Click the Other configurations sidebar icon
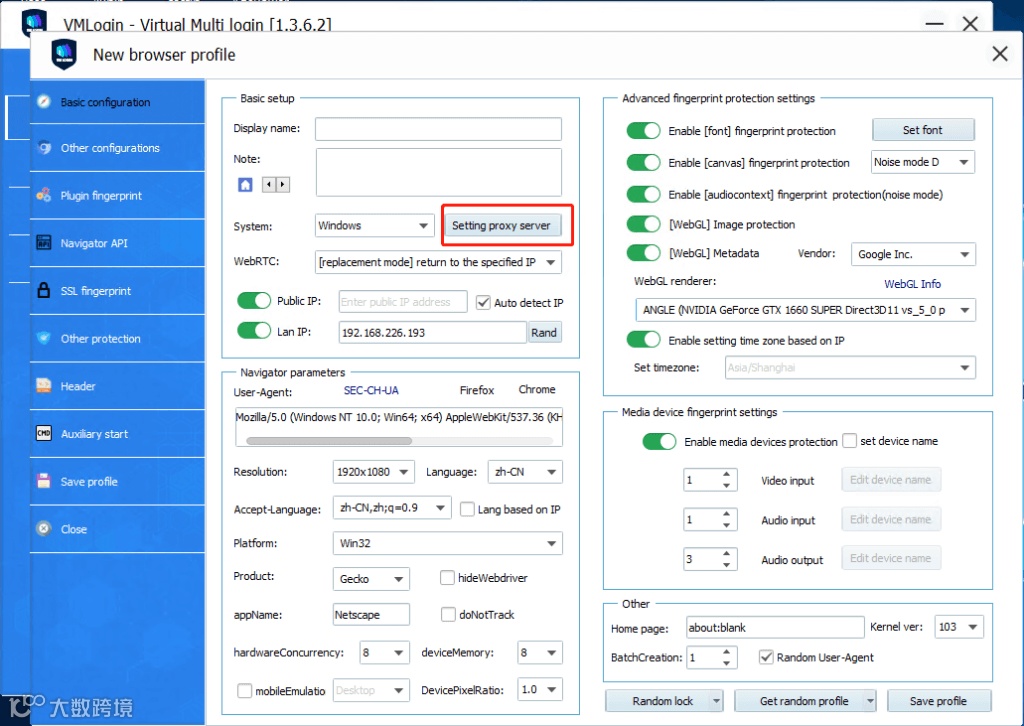This screenshot has width=1024, height=726. click(x=44, y=148)
